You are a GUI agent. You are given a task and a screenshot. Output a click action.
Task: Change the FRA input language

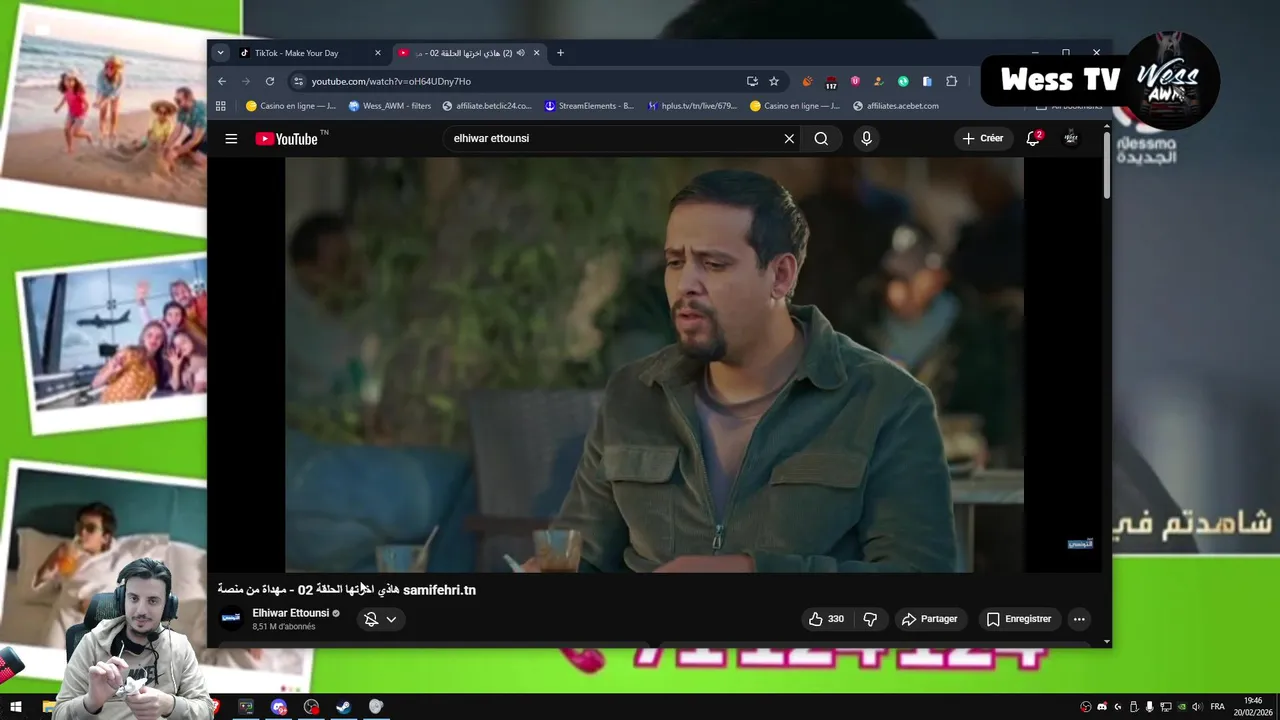pyautogui.click(x=1217, y=707)
